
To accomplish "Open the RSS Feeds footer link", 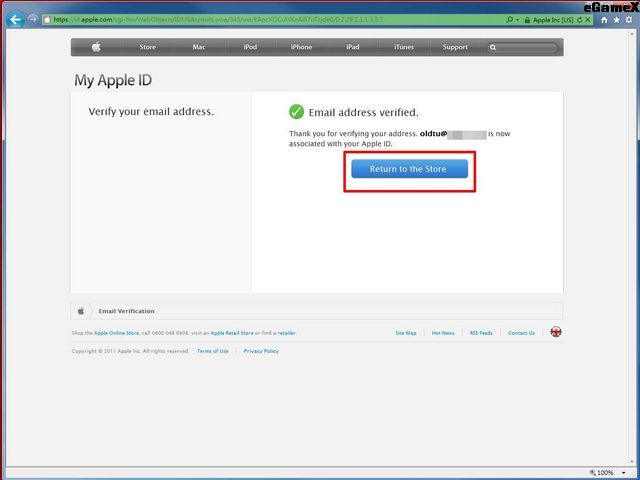I will [481, 333].
